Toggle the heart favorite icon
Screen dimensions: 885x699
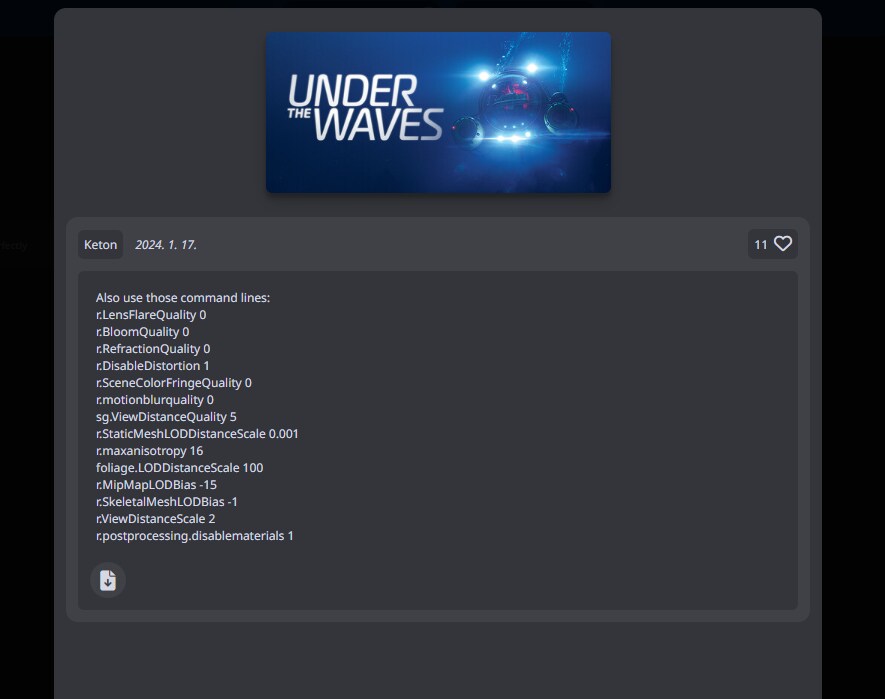coord(783,243)
